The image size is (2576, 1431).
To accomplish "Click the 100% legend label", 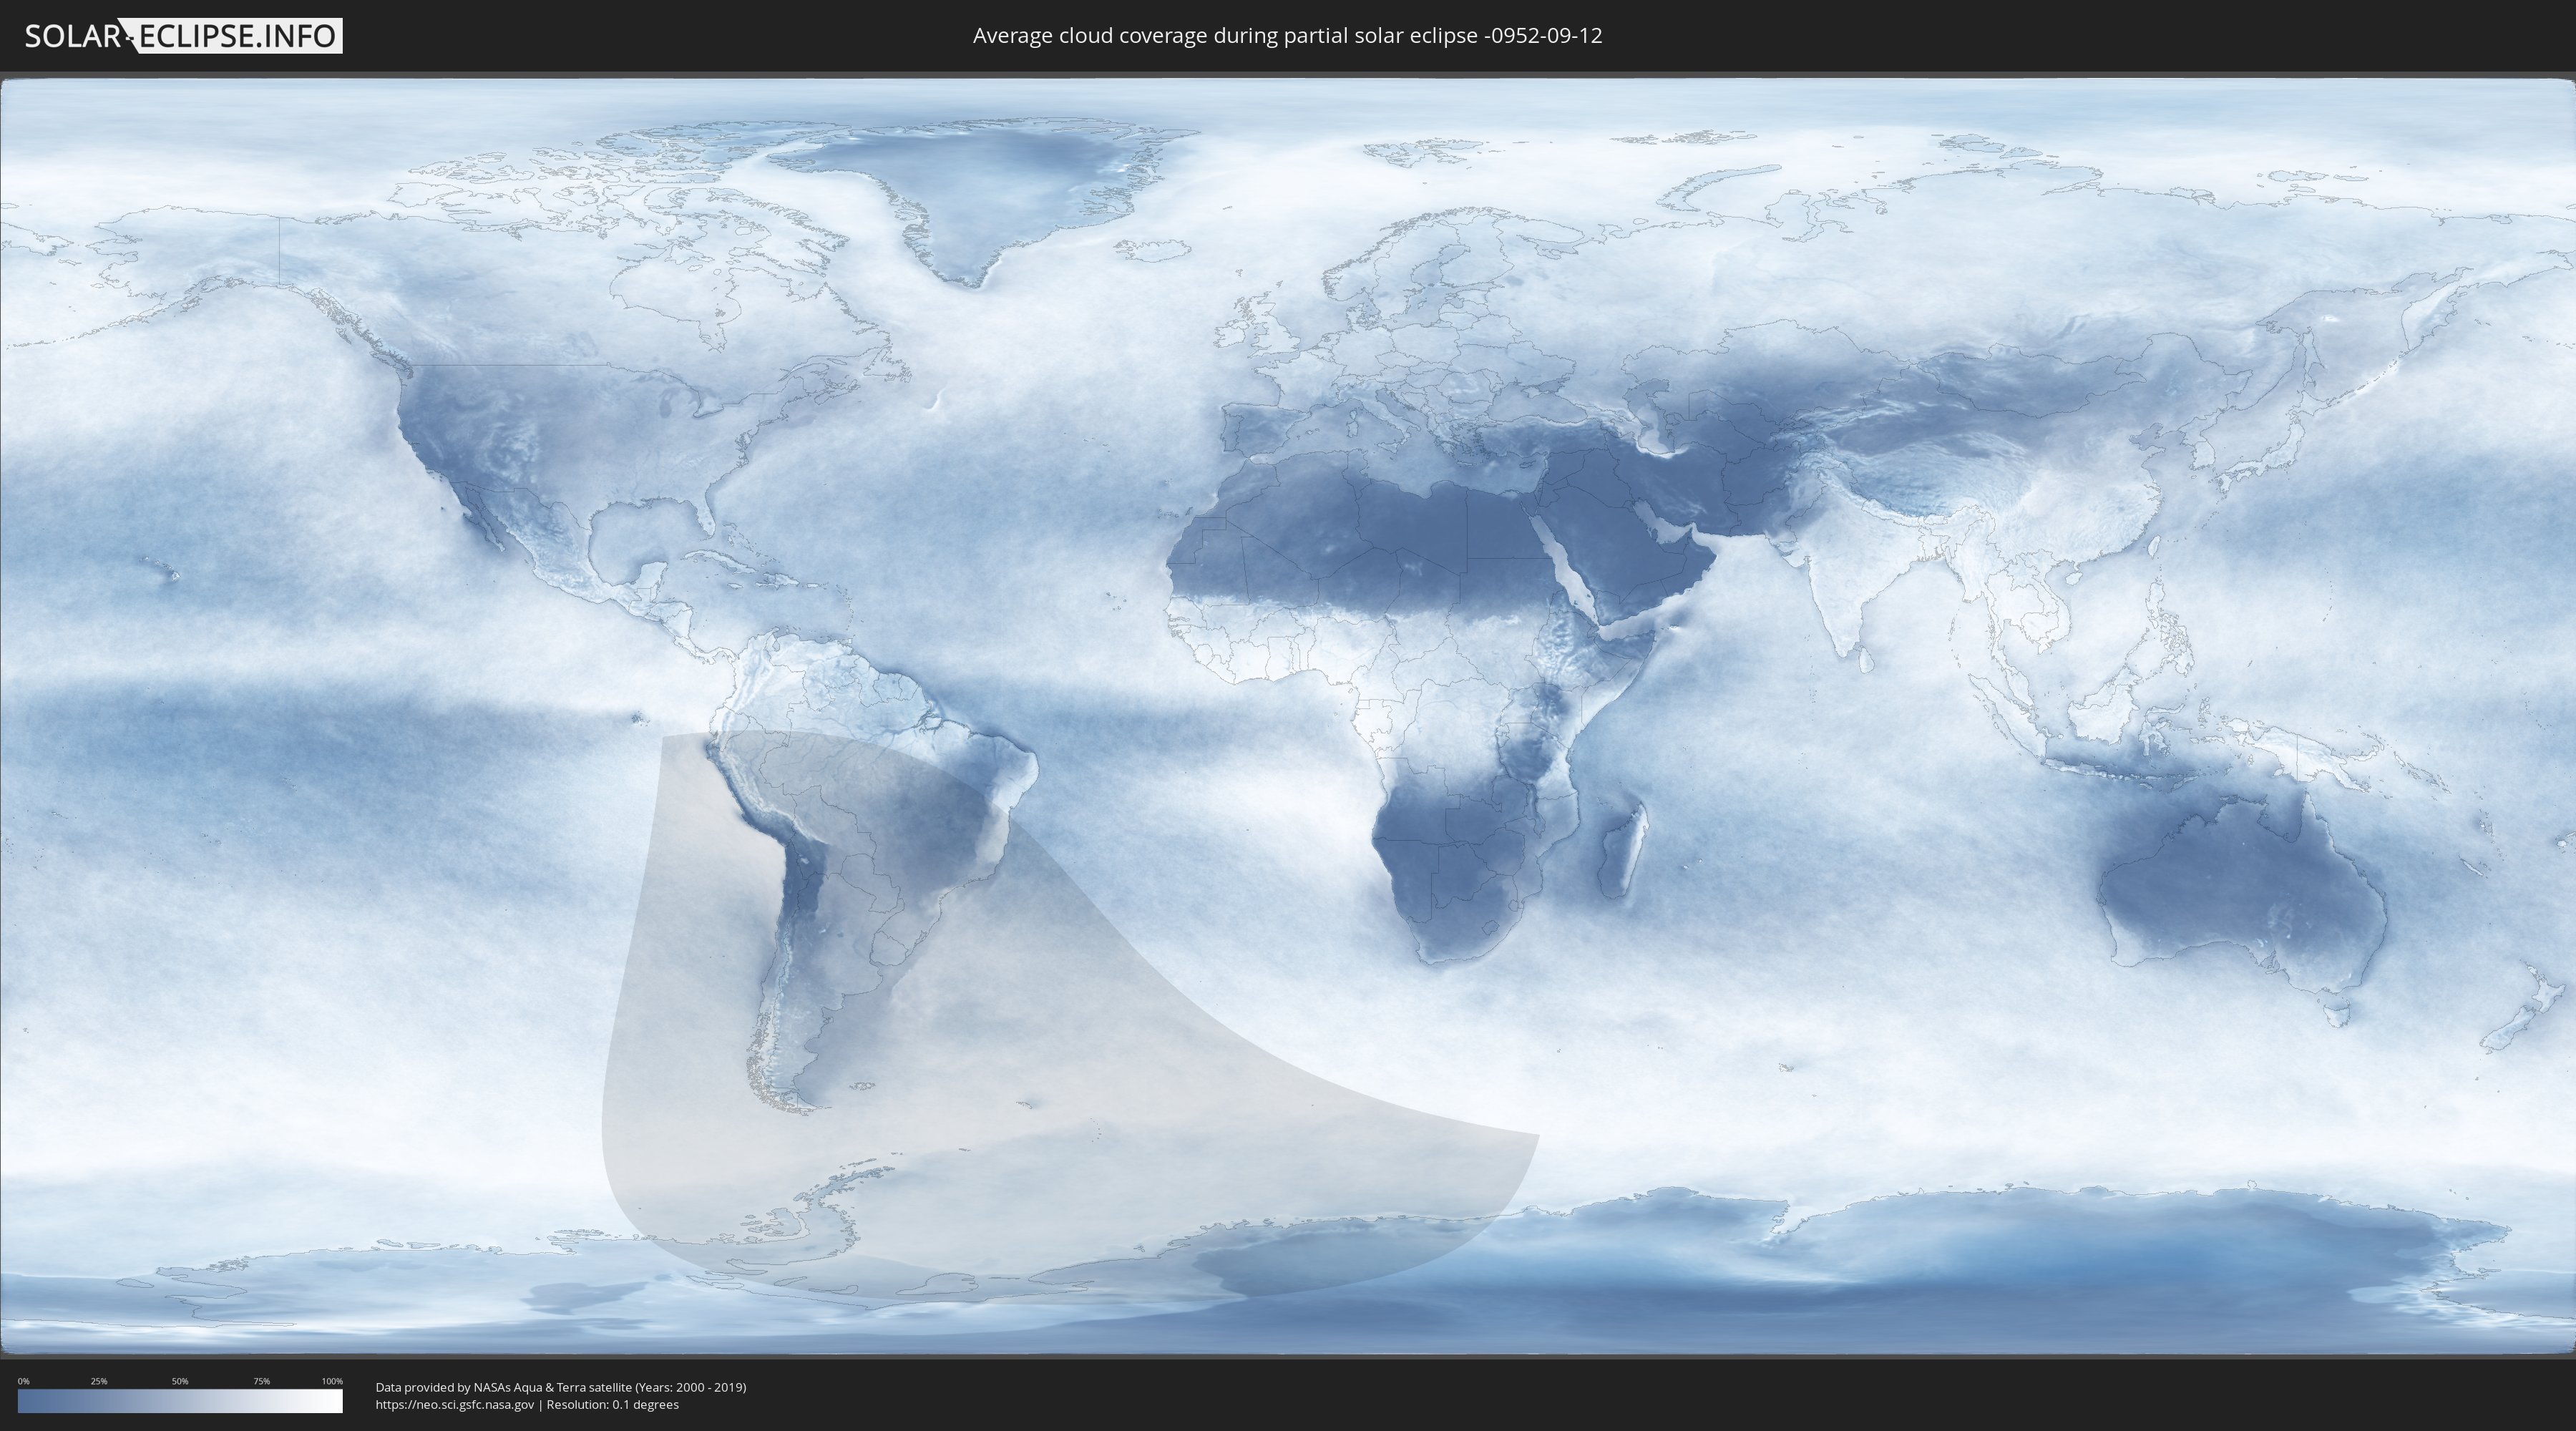I will [x=332, y=1381].
